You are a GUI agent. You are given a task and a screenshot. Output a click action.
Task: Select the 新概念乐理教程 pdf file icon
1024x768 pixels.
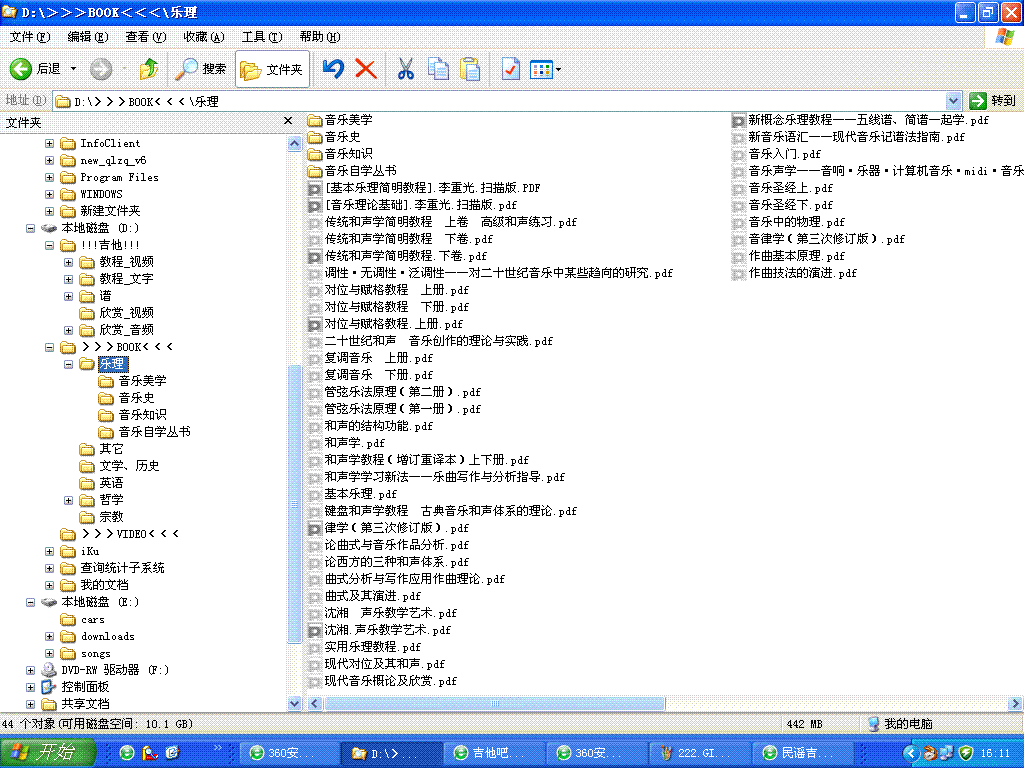(x=738, y=120)
